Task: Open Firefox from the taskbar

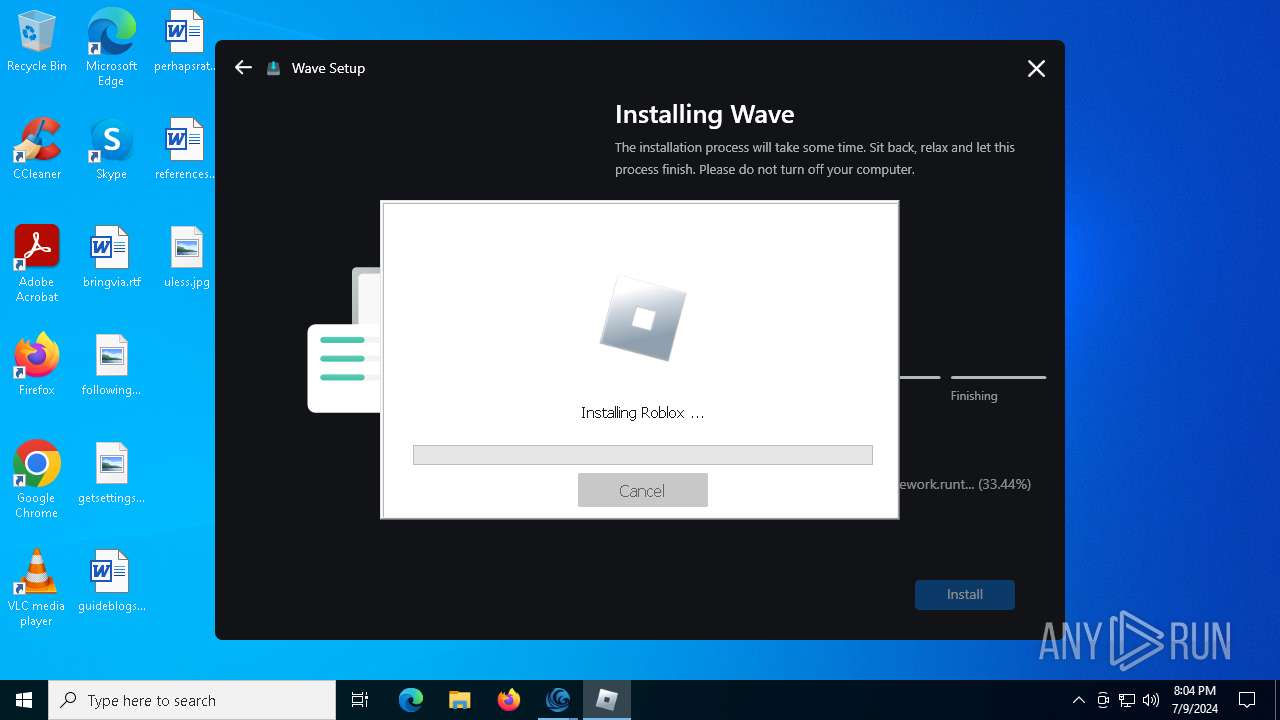Action: (x=509, y=700)
